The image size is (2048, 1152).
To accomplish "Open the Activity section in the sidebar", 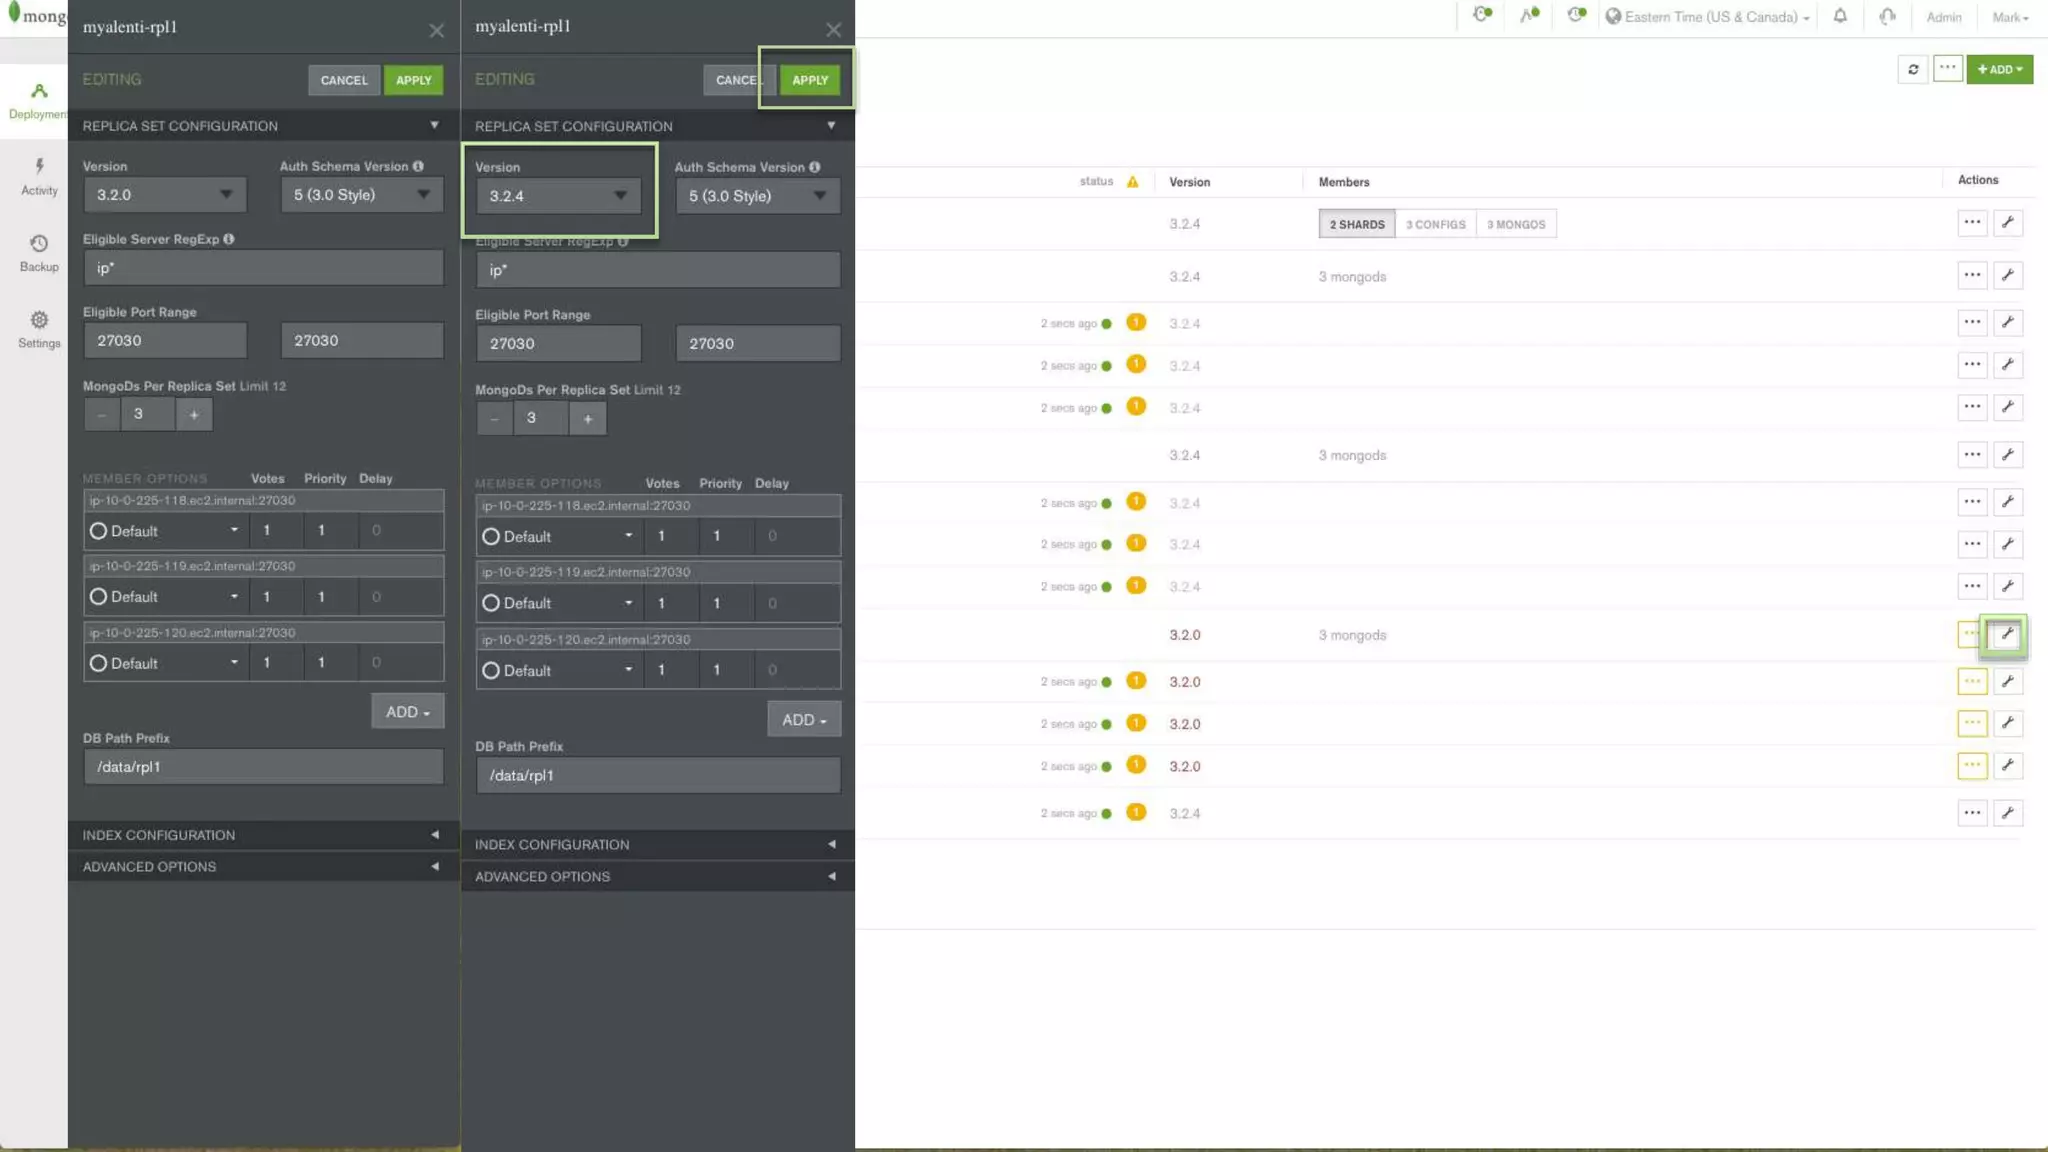I will (x=39, y=176).
